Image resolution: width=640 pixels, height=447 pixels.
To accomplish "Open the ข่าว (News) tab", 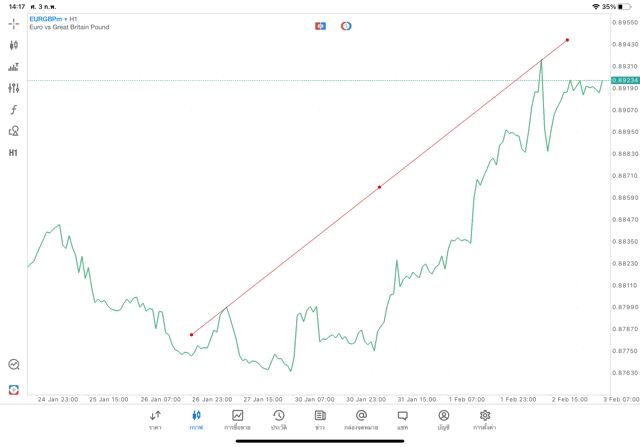I will pos(320,419).
